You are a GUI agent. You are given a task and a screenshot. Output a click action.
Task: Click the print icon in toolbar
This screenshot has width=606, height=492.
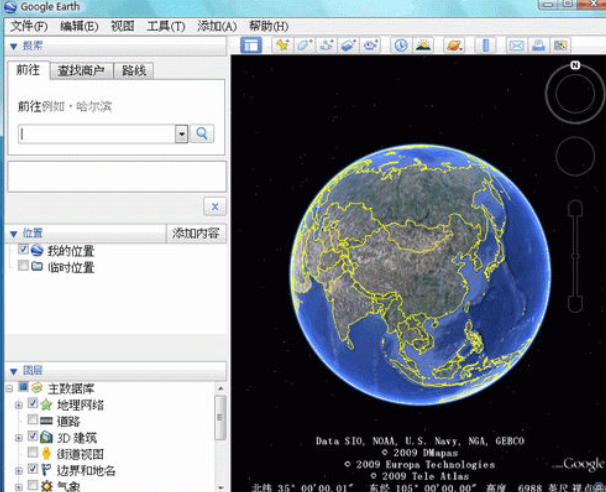538,45
